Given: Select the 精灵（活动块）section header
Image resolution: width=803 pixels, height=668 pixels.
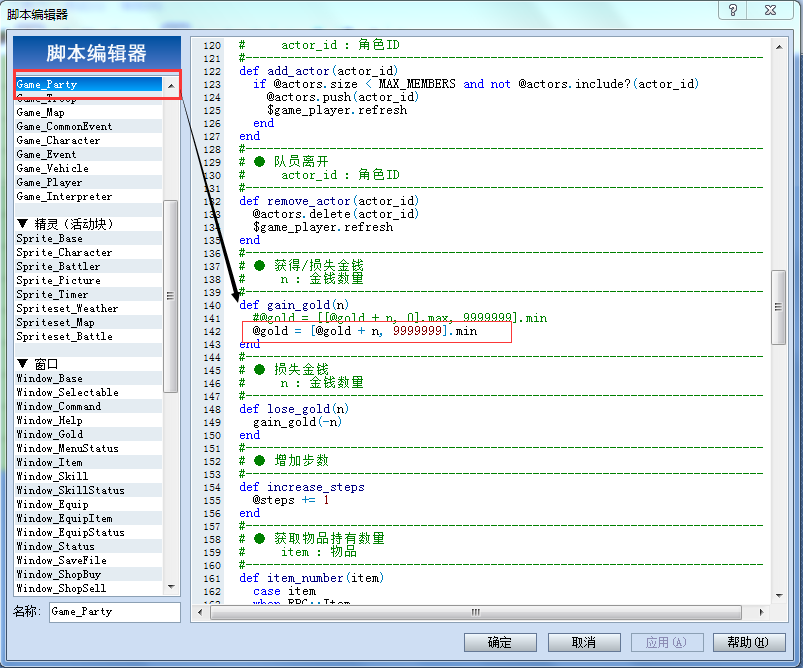Looking at the screenshot, I should click(89, 224).
